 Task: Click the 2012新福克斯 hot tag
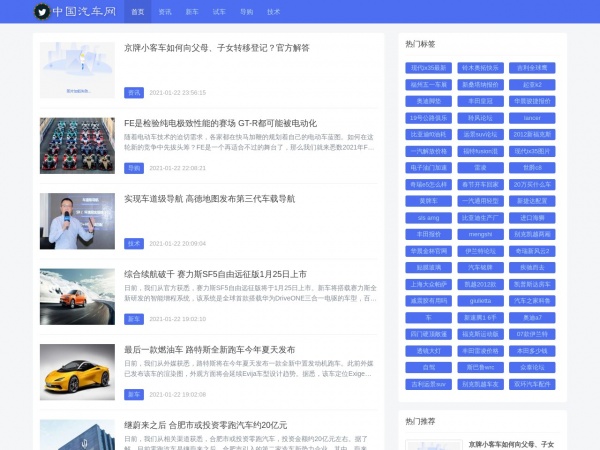point(532,134)
